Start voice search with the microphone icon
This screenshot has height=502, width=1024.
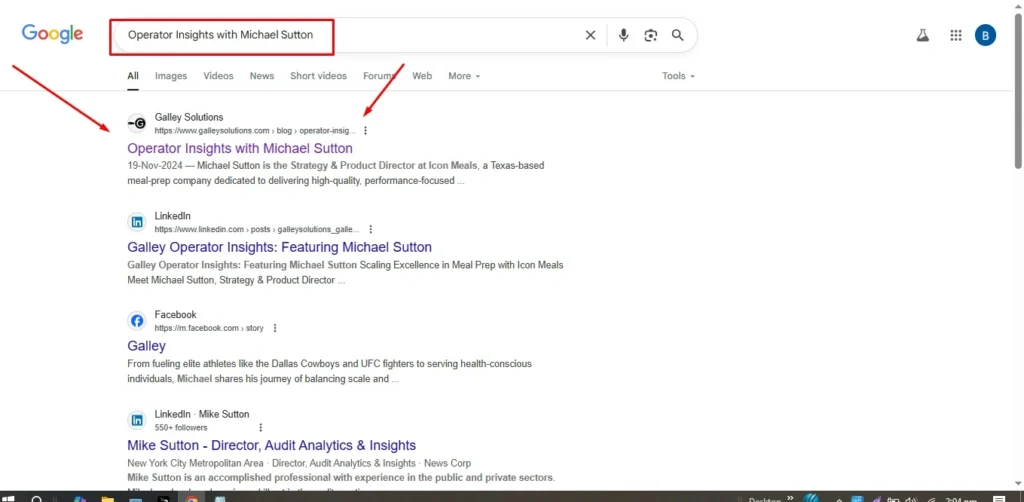point(624,35)
